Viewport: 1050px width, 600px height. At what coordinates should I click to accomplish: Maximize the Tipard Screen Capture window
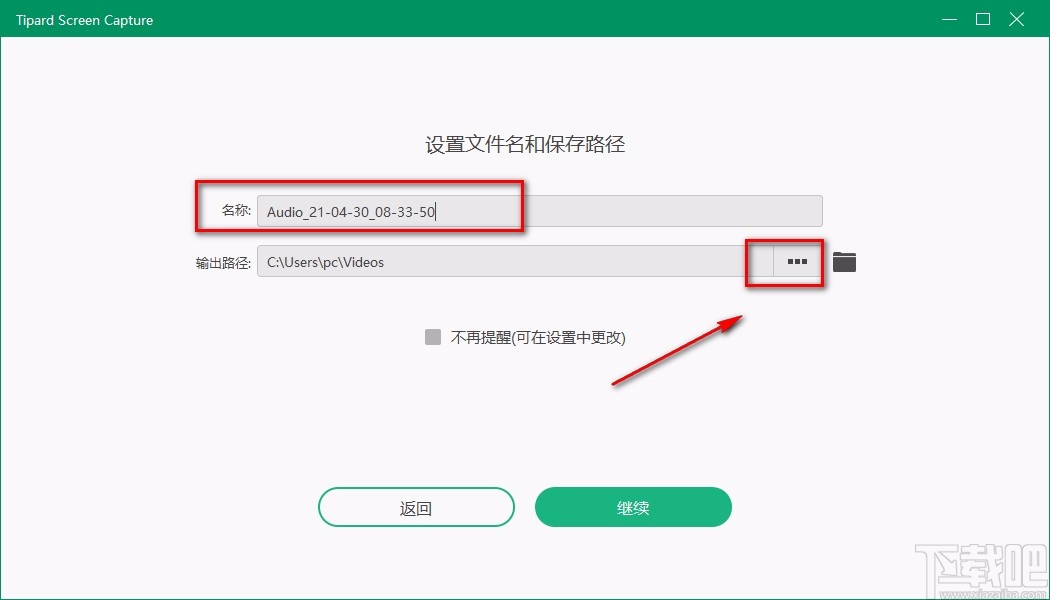[982, 19]
